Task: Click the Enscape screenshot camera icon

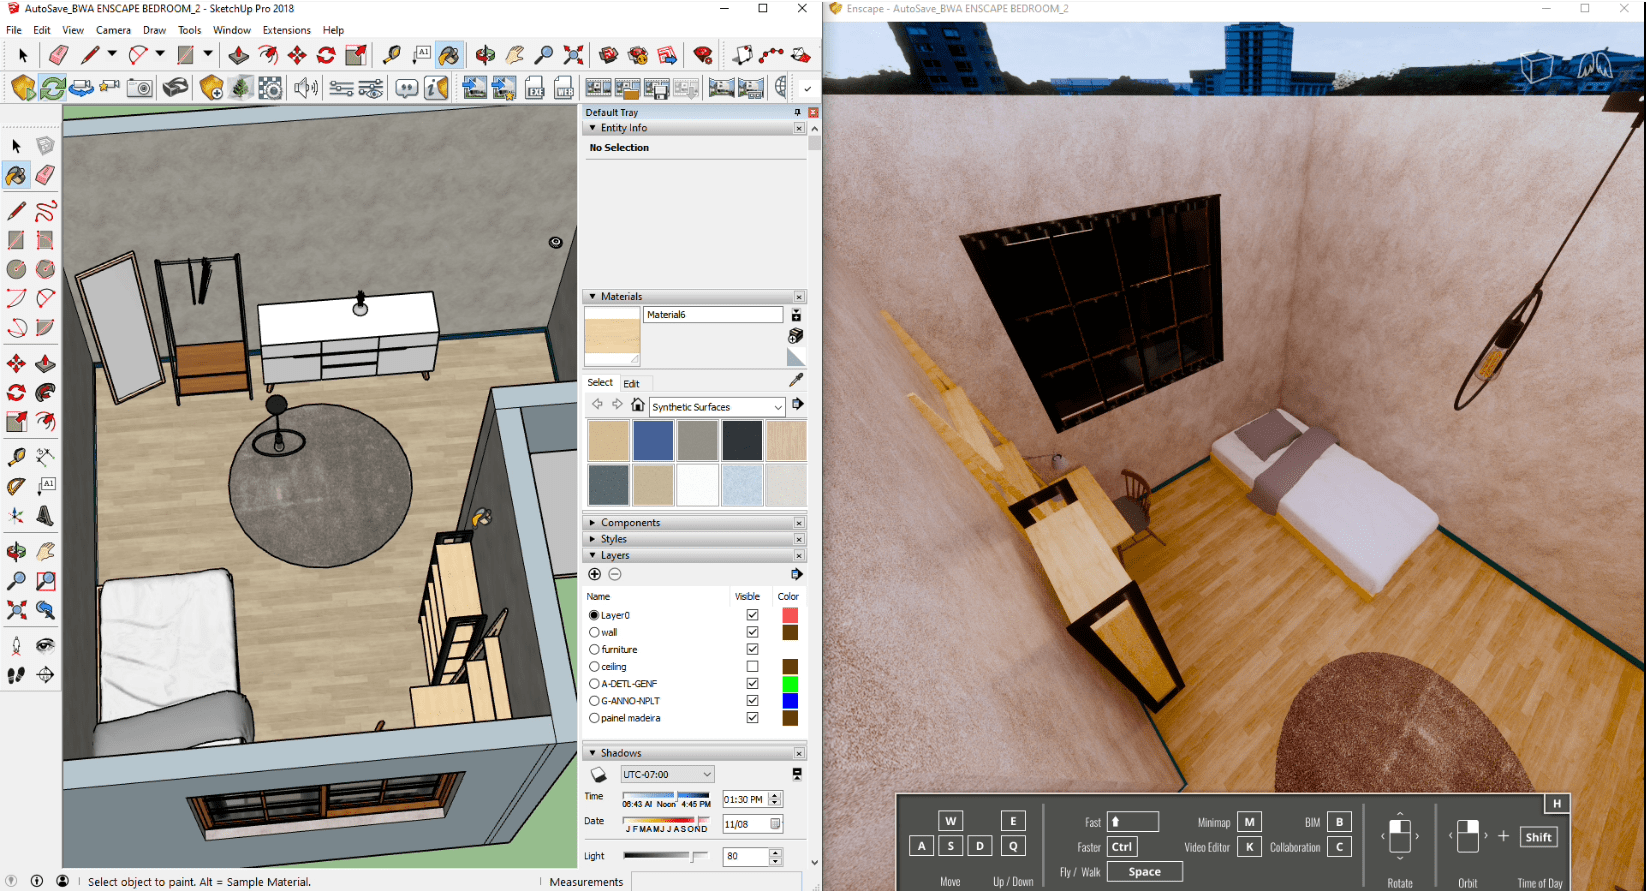Action: [x=140, y=88]
